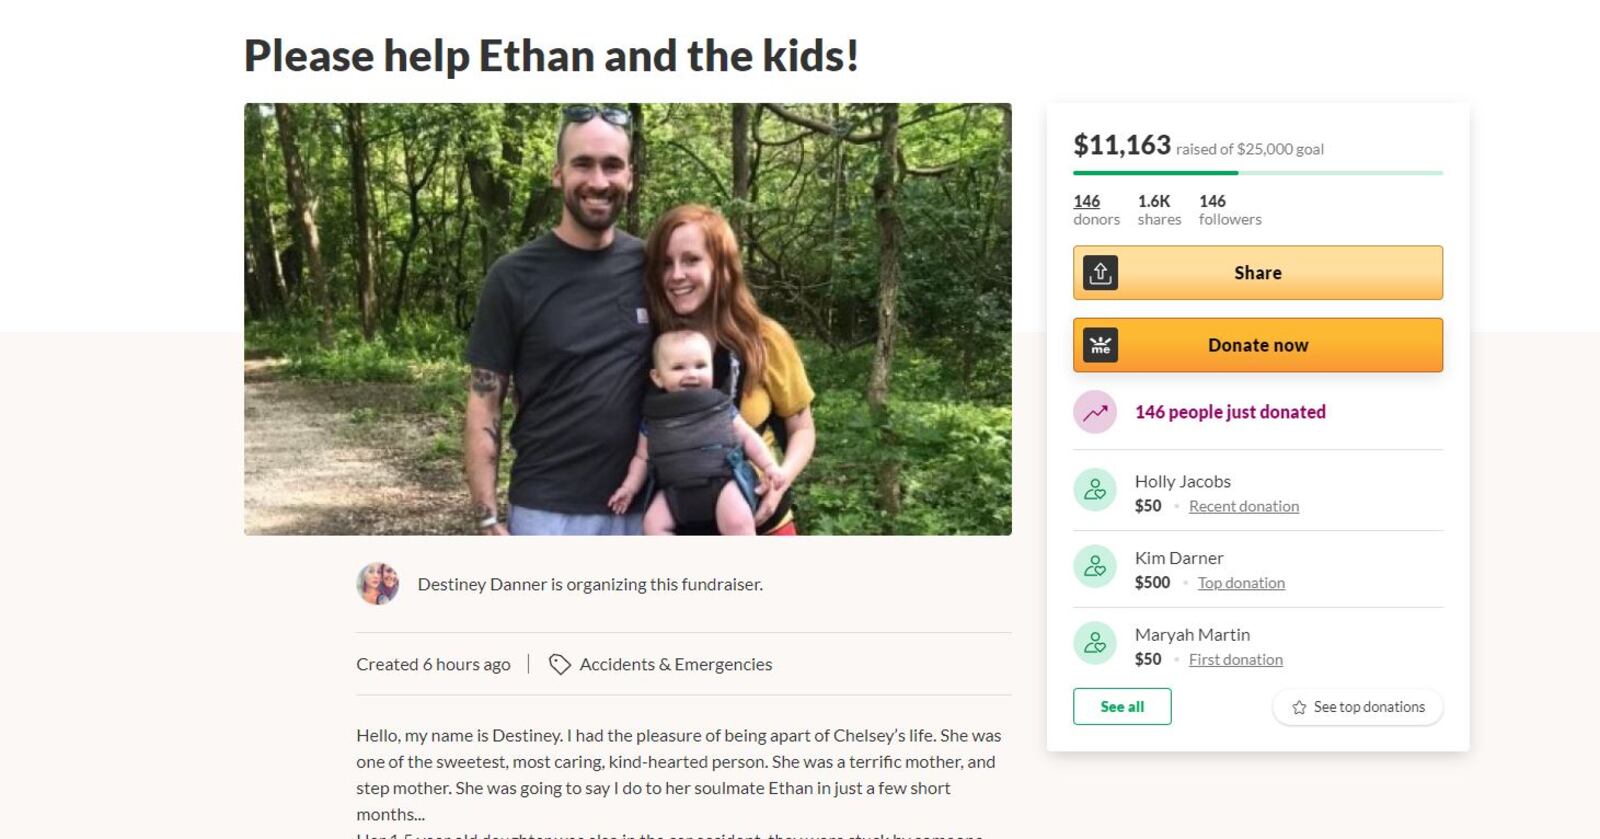Click the share upload icon
The image size is (1600, 839).
[x=1100, y=273]
